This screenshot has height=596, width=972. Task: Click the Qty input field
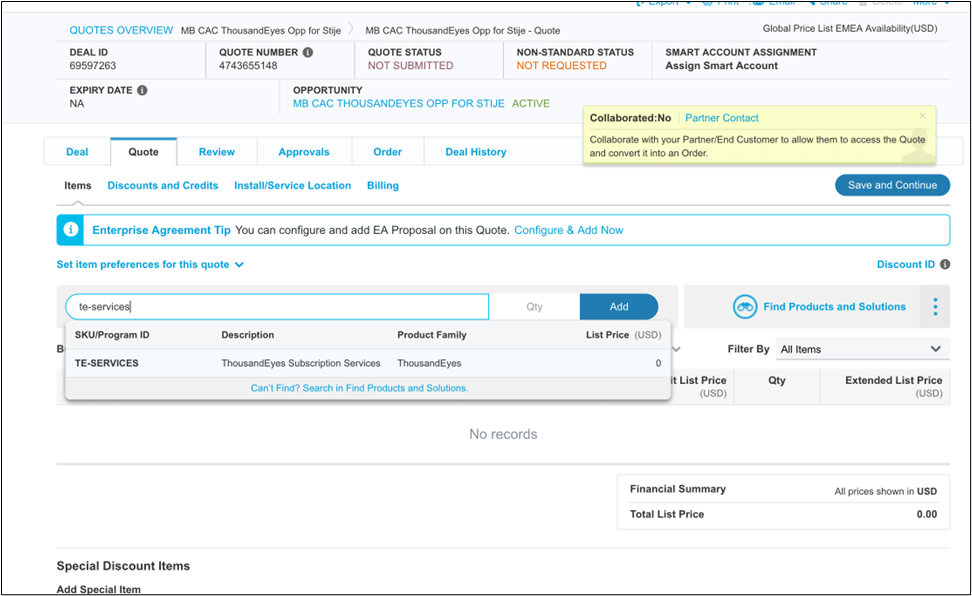[534, 306]
